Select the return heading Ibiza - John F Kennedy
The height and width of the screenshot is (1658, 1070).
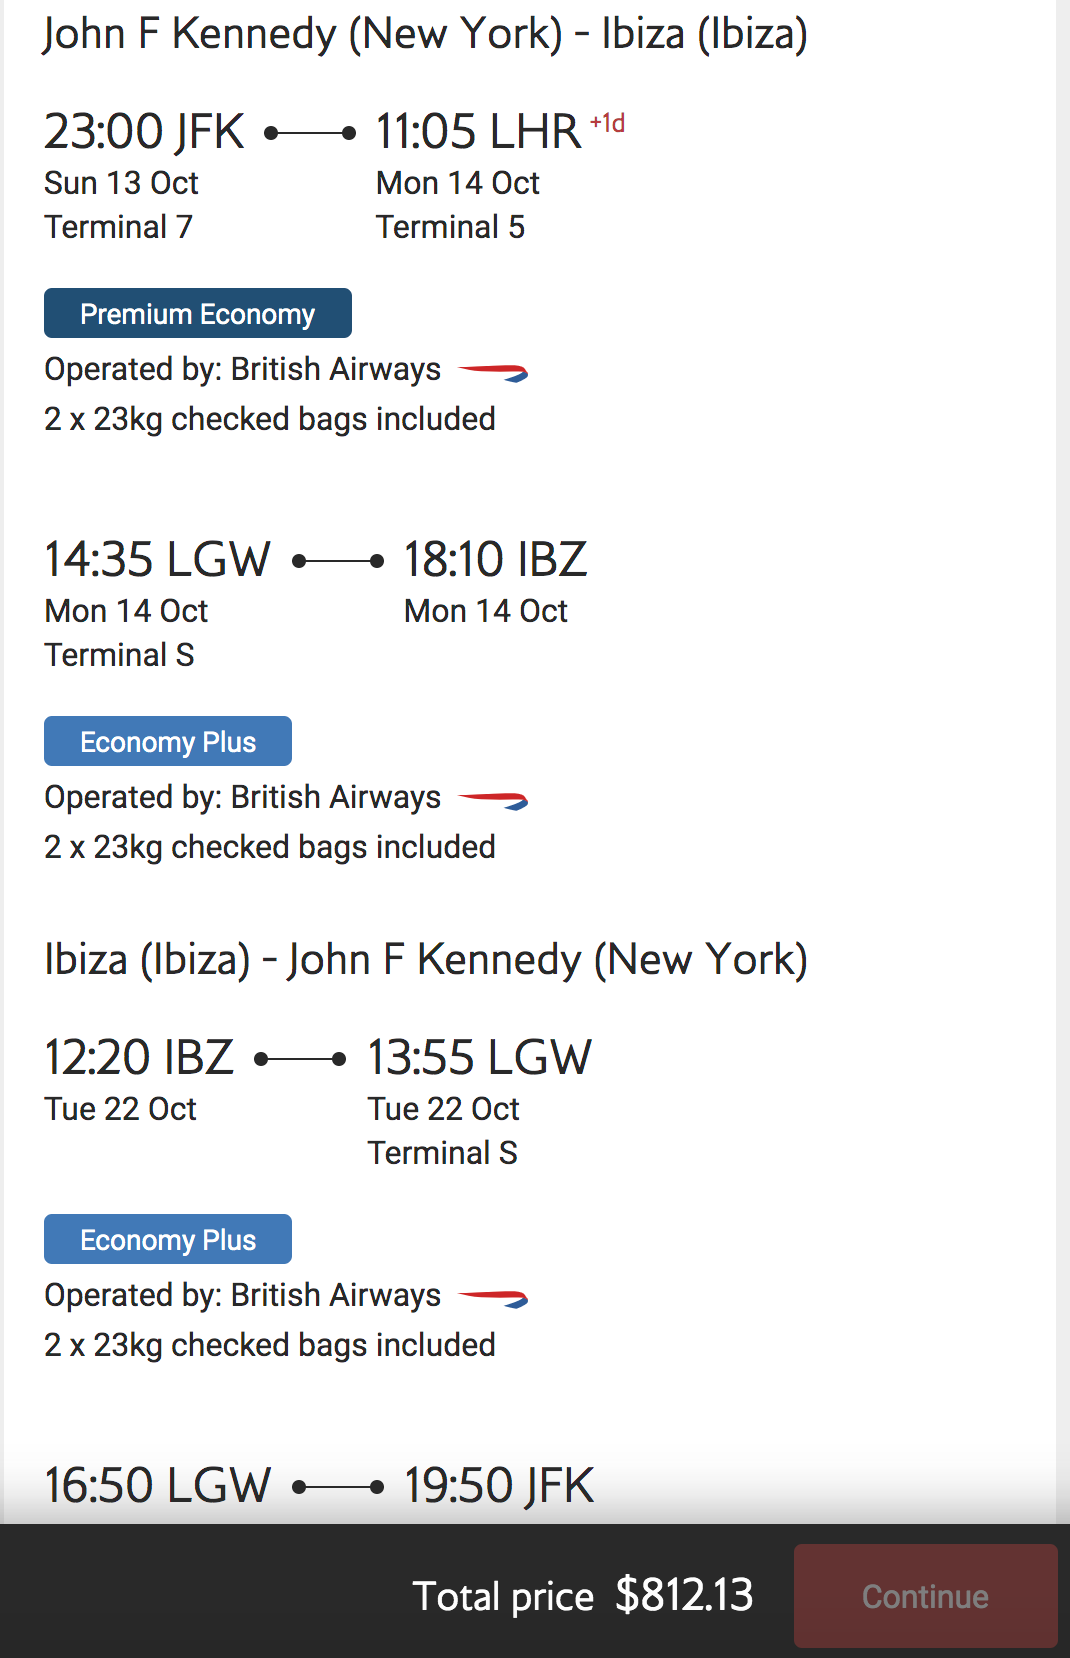coord(426,960)
